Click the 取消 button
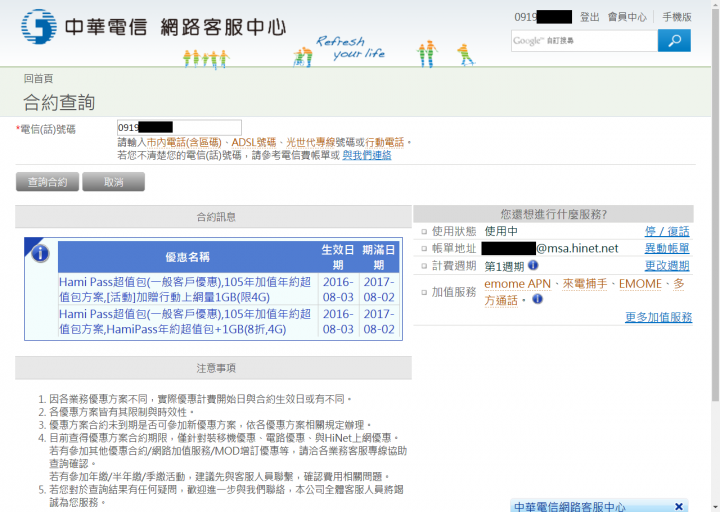This screenshot has width=720, height=512. (x=113, y=182)
